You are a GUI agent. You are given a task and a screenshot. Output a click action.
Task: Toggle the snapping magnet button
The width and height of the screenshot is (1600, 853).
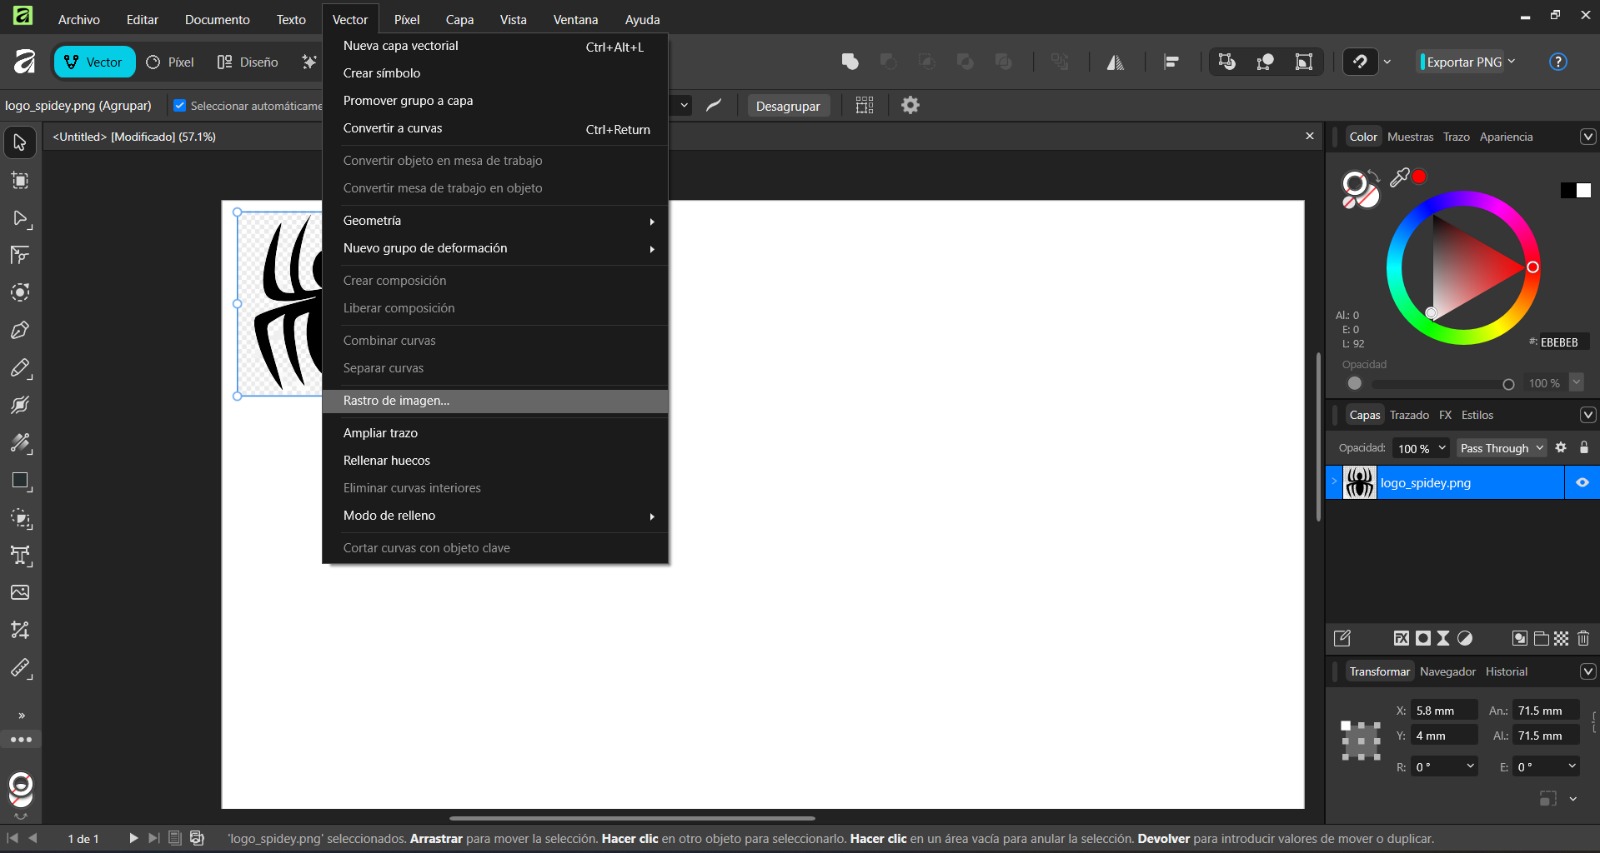1360,62
